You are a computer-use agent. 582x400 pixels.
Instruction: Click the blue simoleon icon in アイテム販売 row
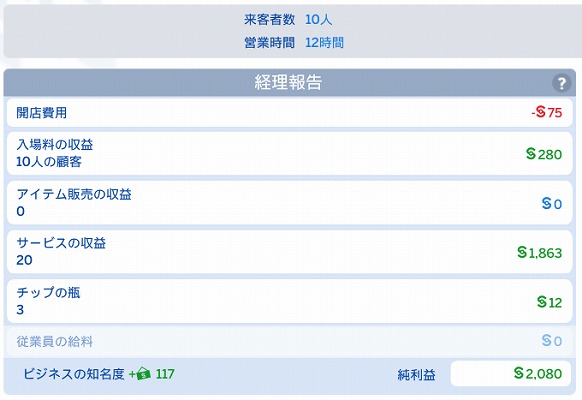[x=546, y=203]
